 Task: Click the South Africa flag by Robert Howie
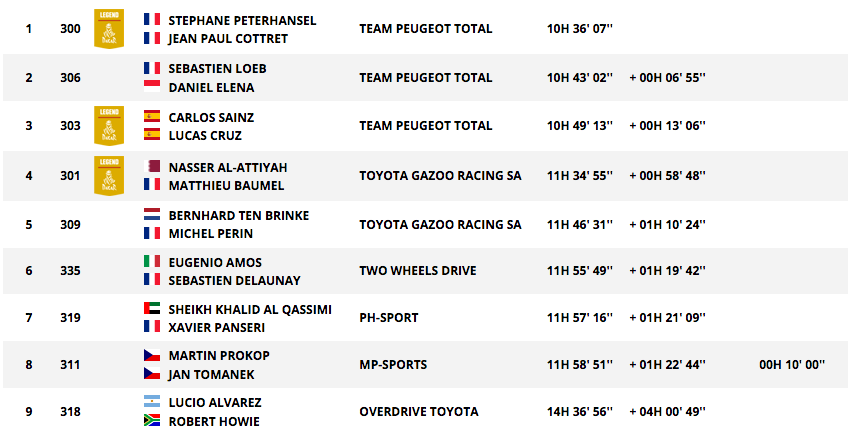click(x=152, y=421)
